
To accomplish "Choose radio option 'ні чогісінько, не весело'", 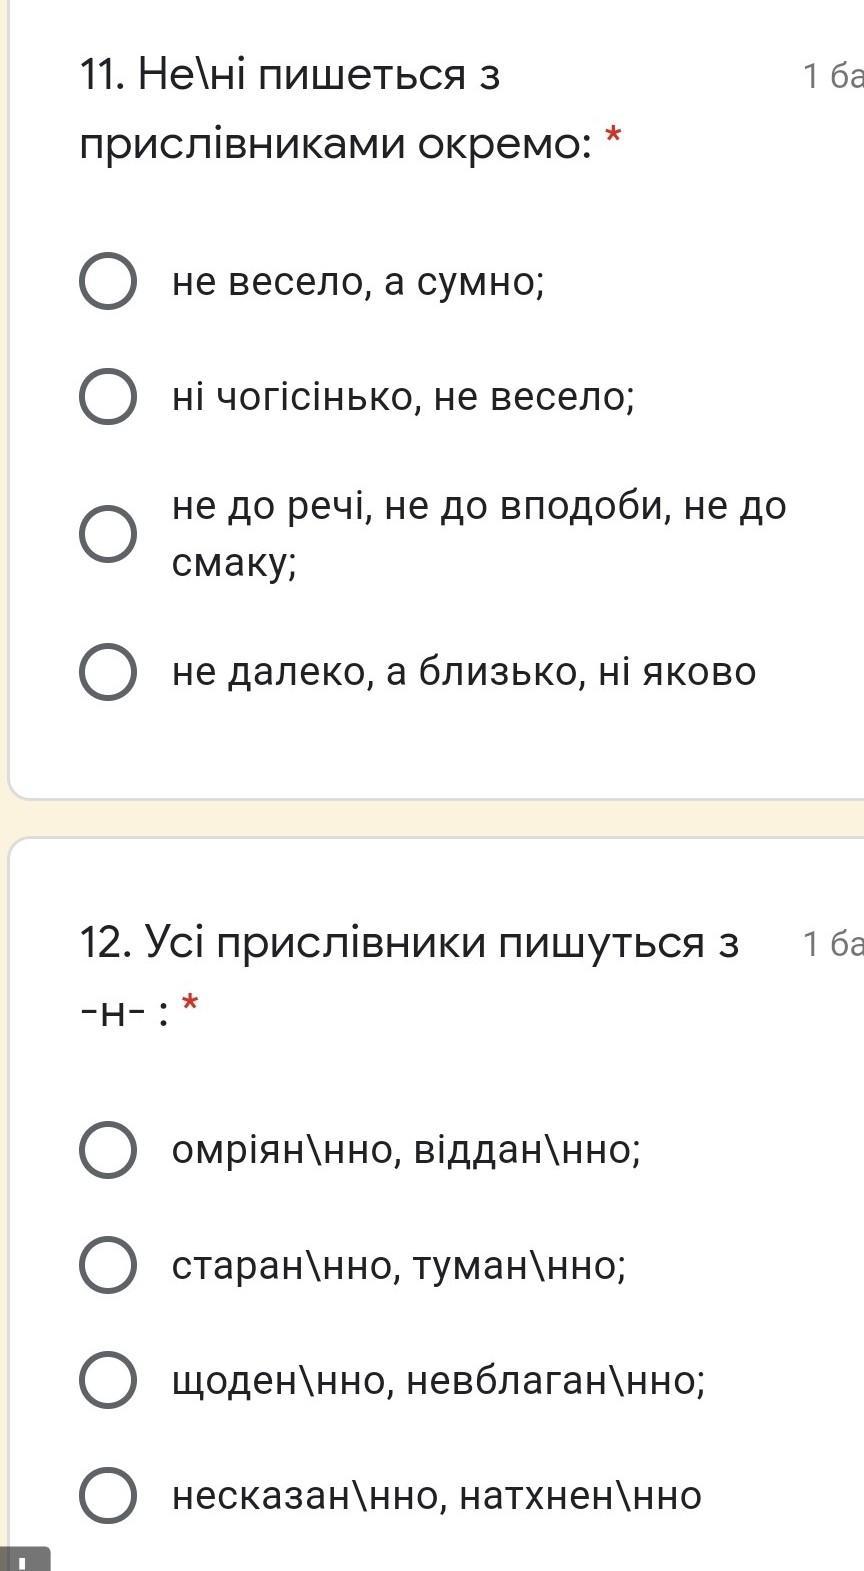I will point(108,397).
